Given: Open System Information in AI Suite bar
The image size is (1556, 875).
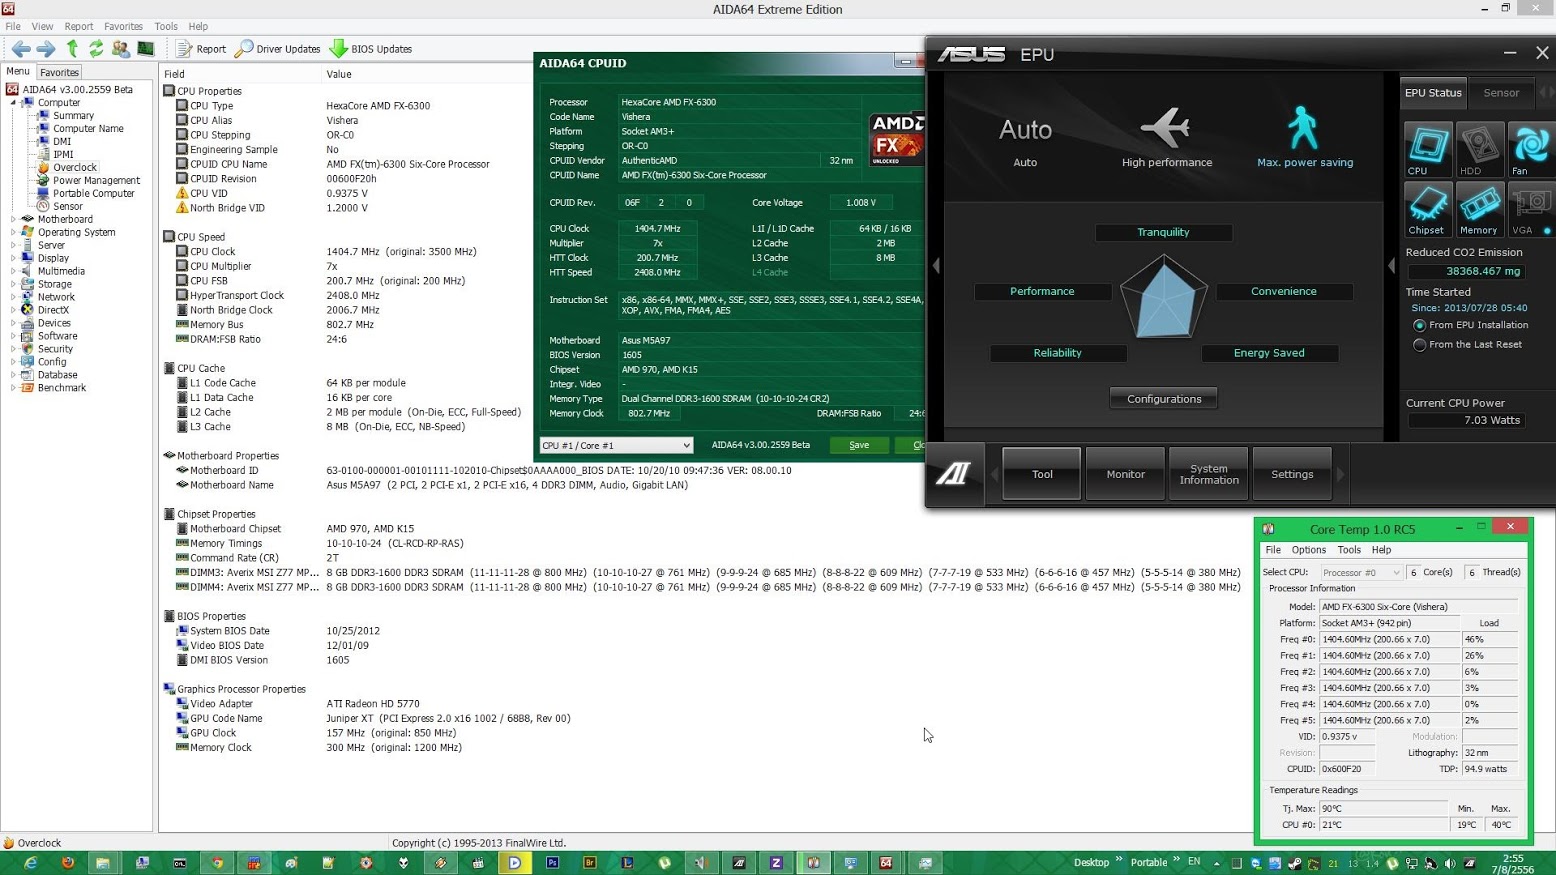Looking at the screenshot, I should pos(1209,474).
